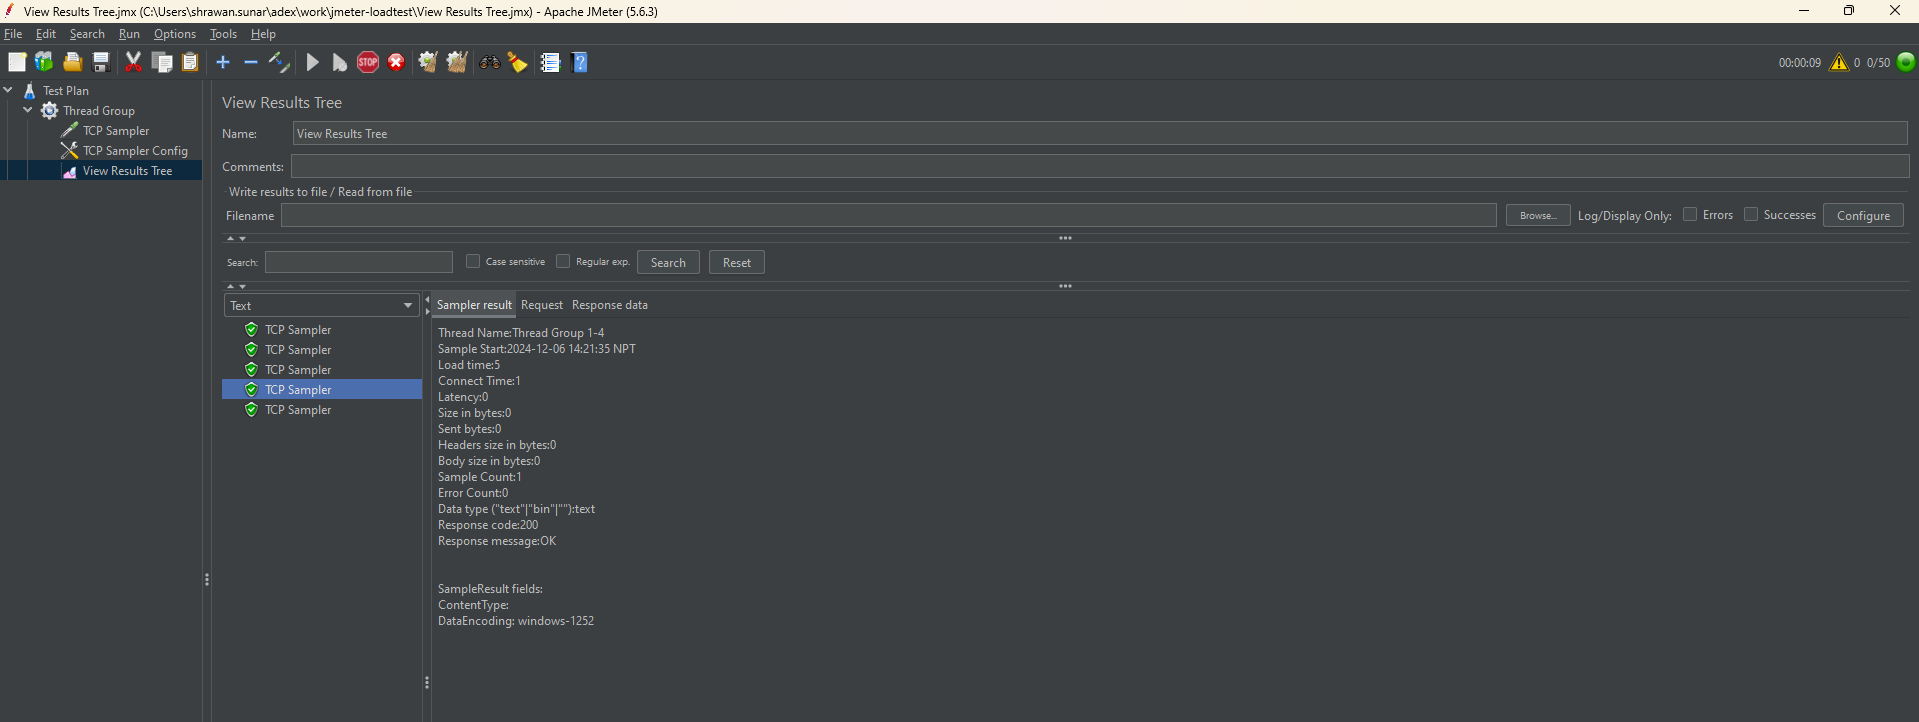This screenshot has height=722, width=1919.
Task: Toggle the Errors checkbox
Action: (1690, 214)
